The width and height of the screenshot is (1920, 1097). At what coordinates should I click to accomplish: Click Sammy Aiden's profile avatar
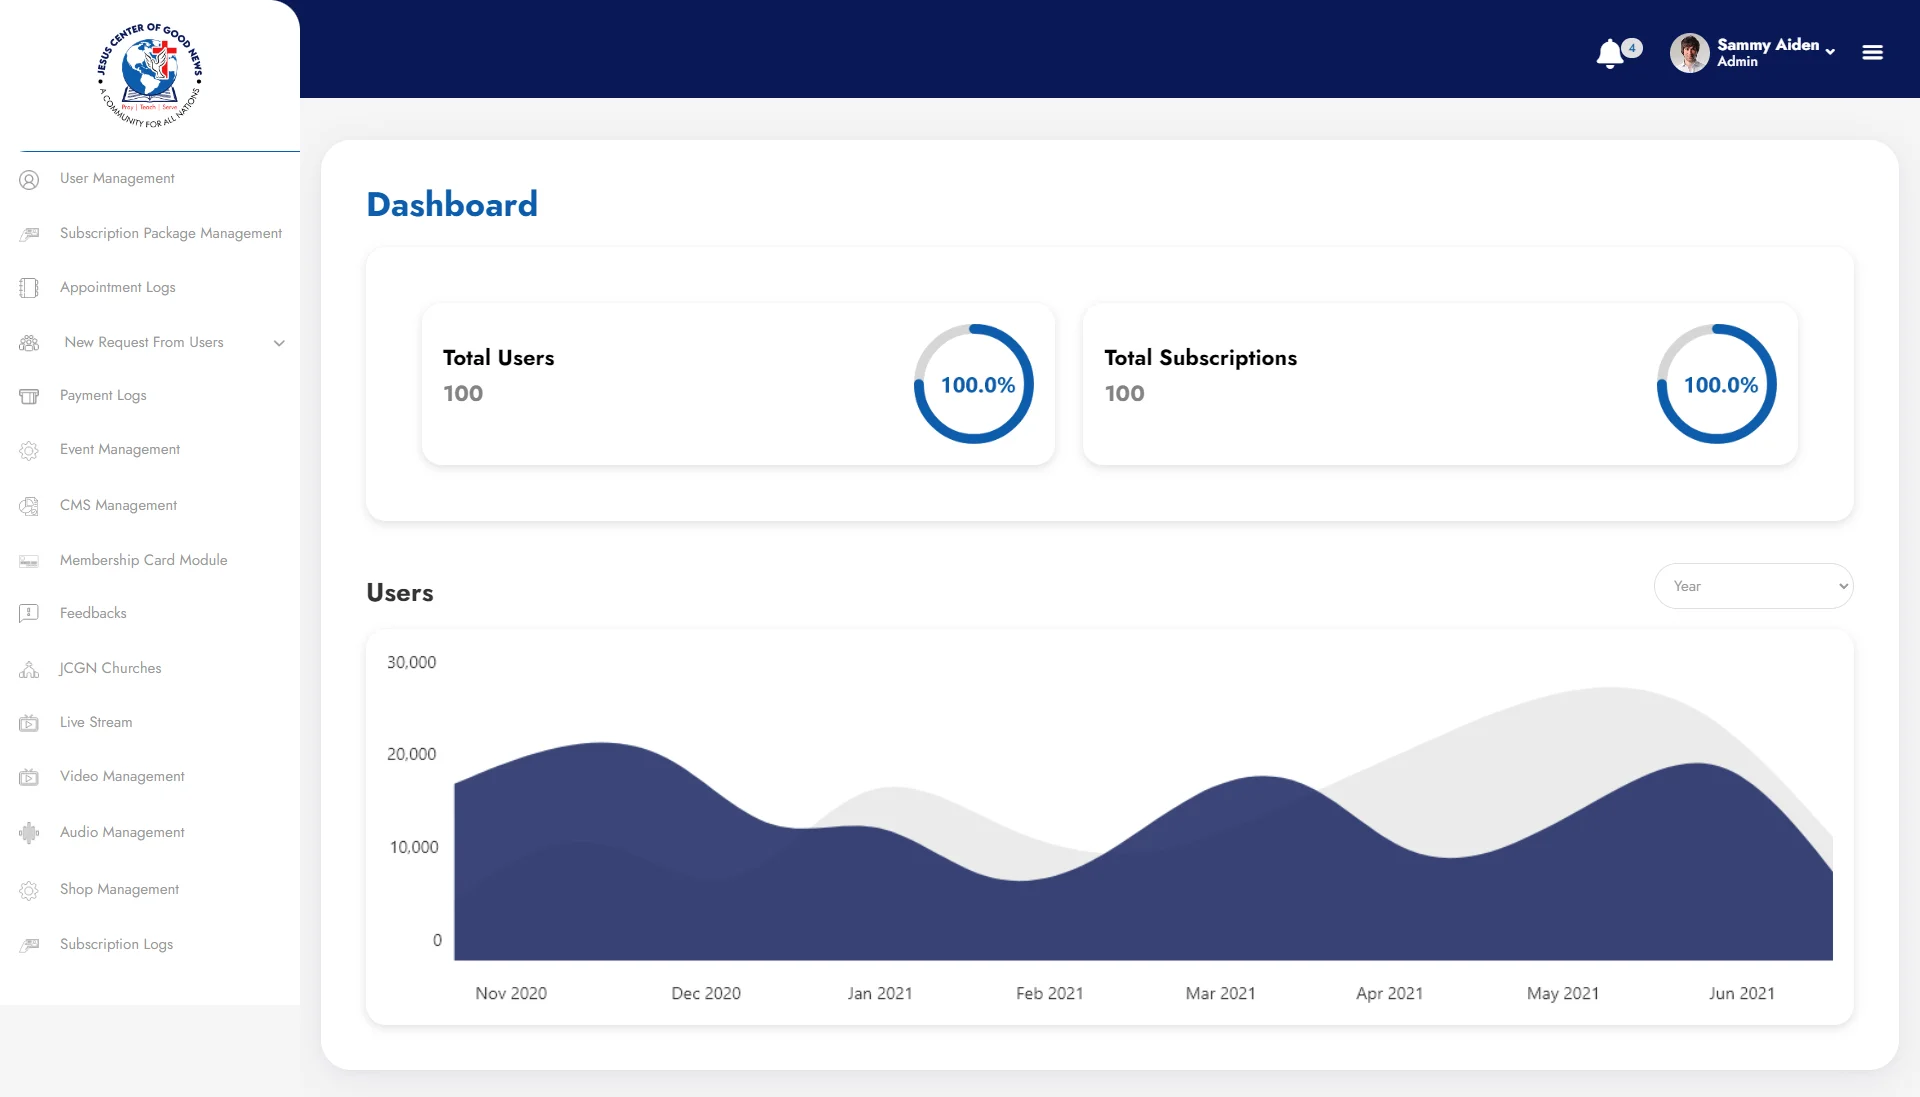click(x=1689, y=52)
